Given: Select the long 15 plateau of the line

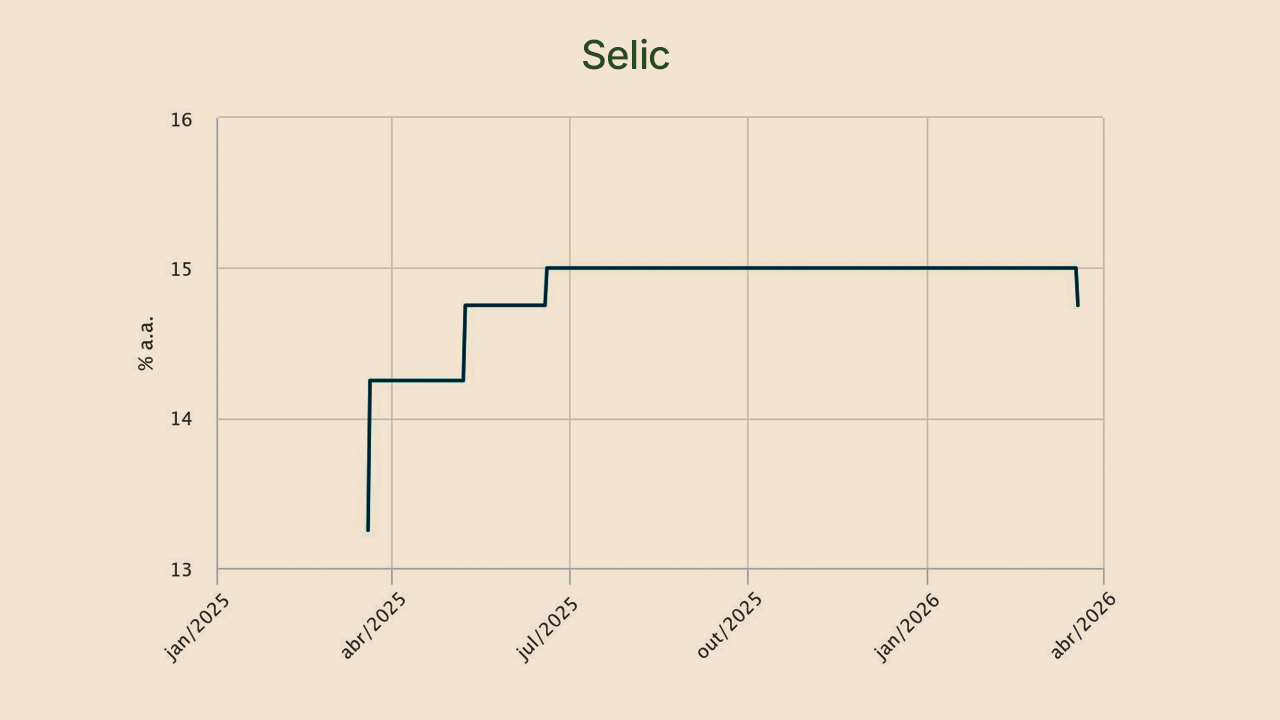Looking at the screenshot, I should (x=810, y=268).
